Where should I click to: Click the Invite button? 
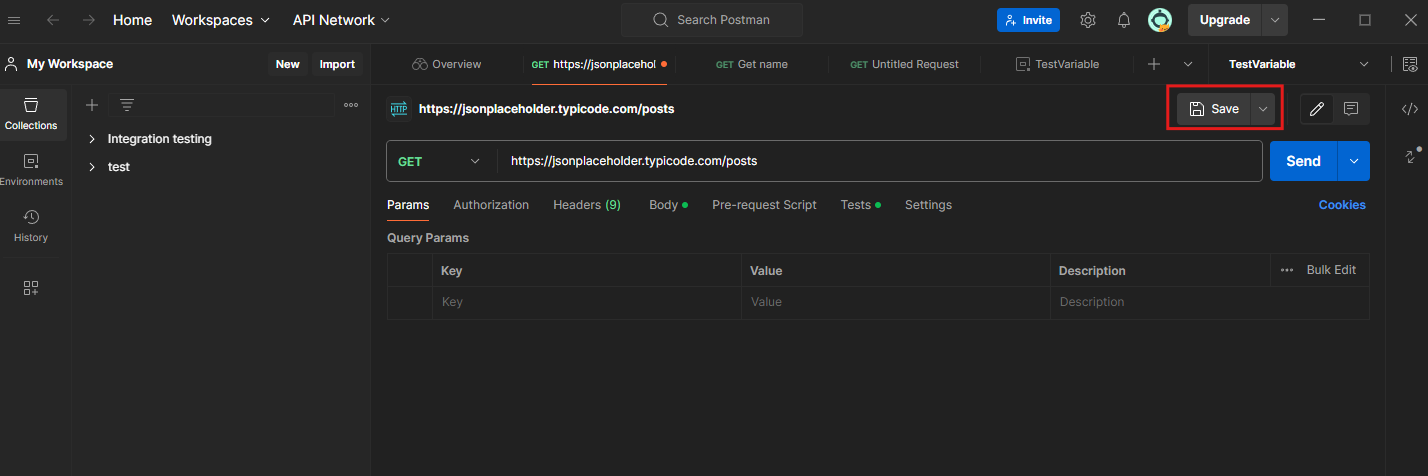1028,20
